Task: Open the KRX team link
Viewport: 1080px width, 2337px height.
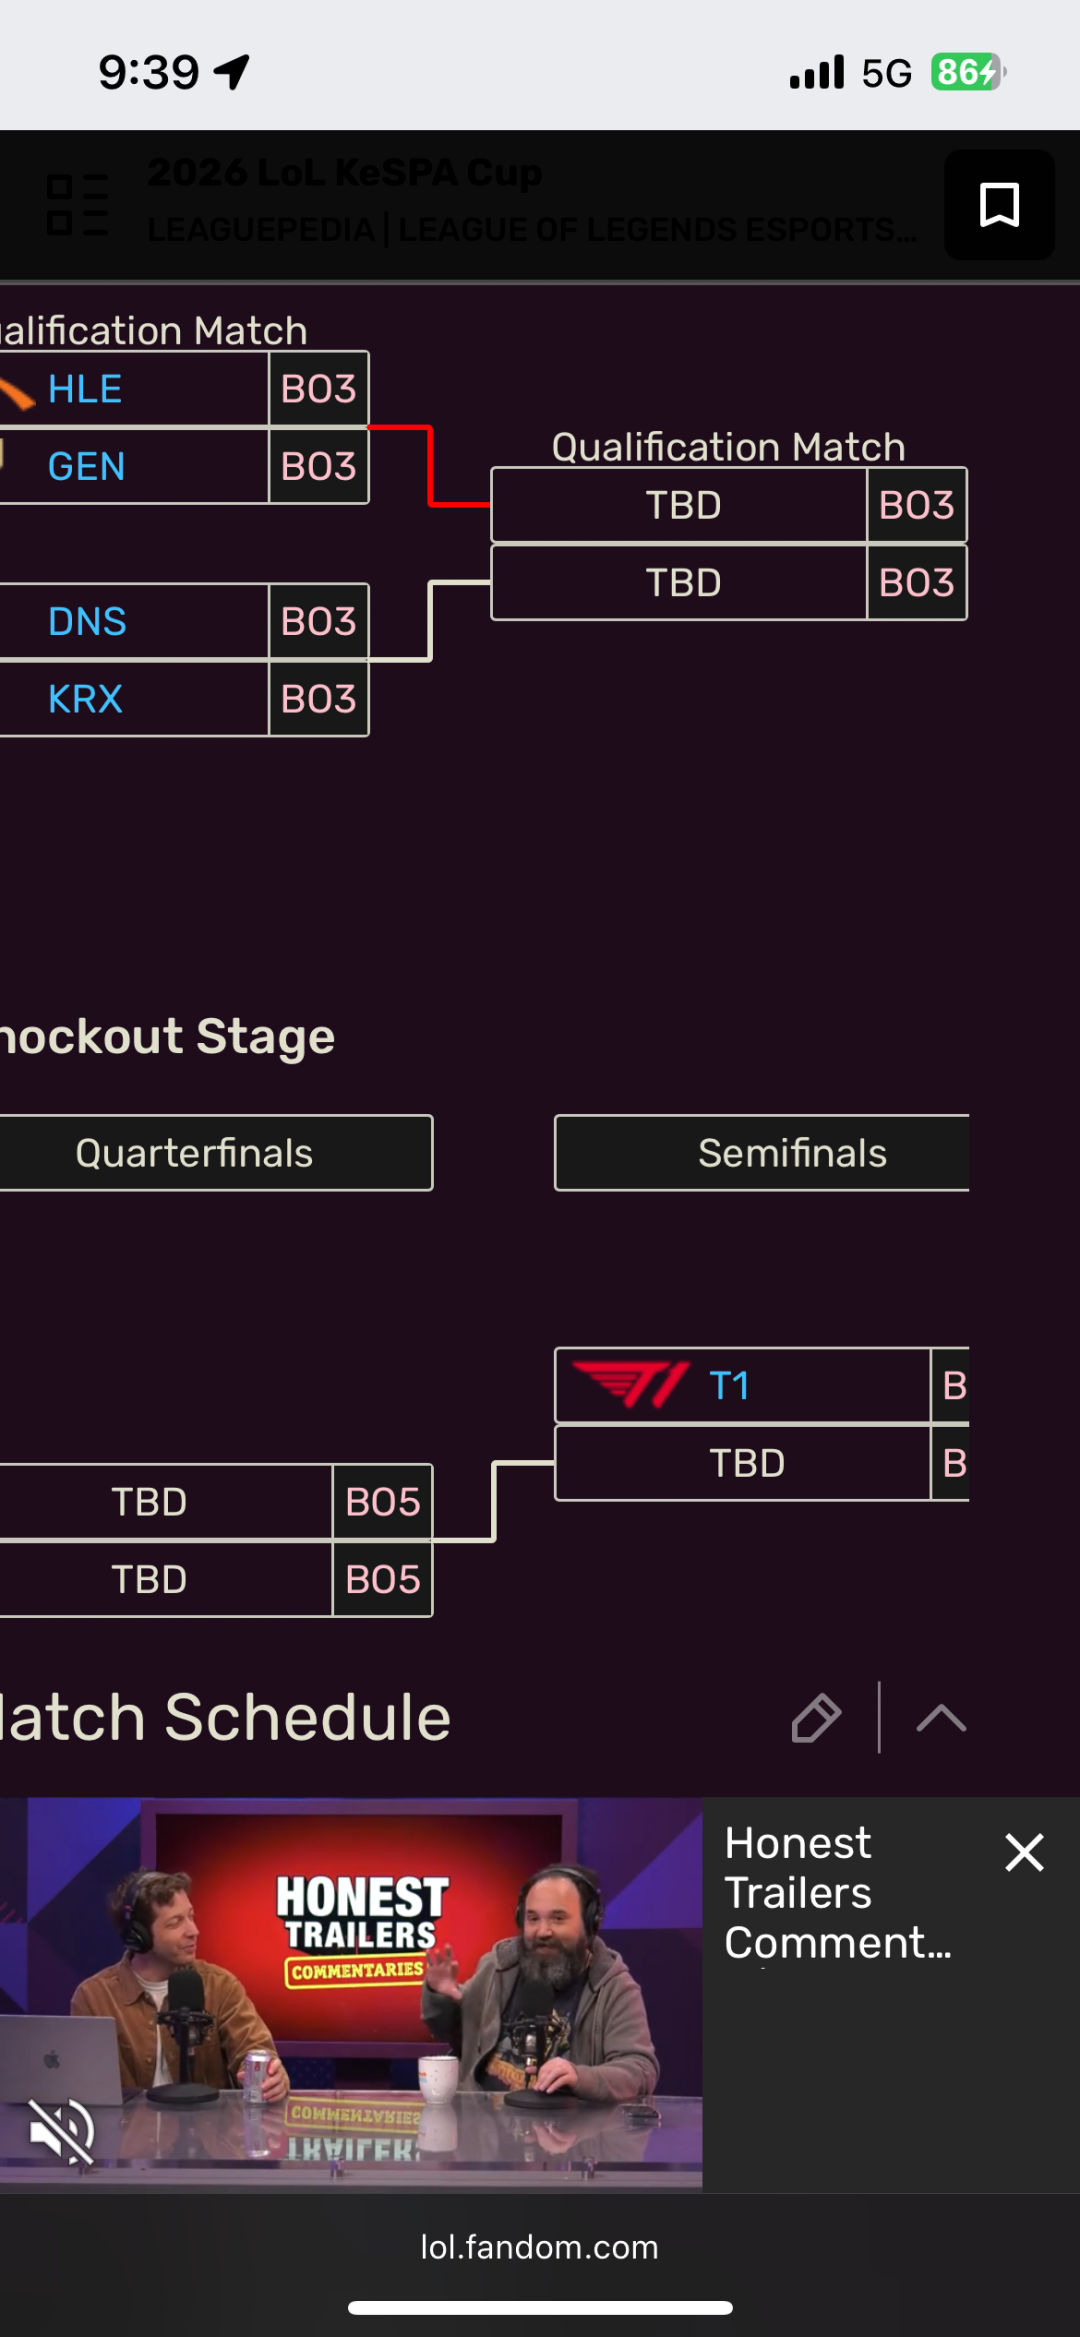Action: (85, 698)
